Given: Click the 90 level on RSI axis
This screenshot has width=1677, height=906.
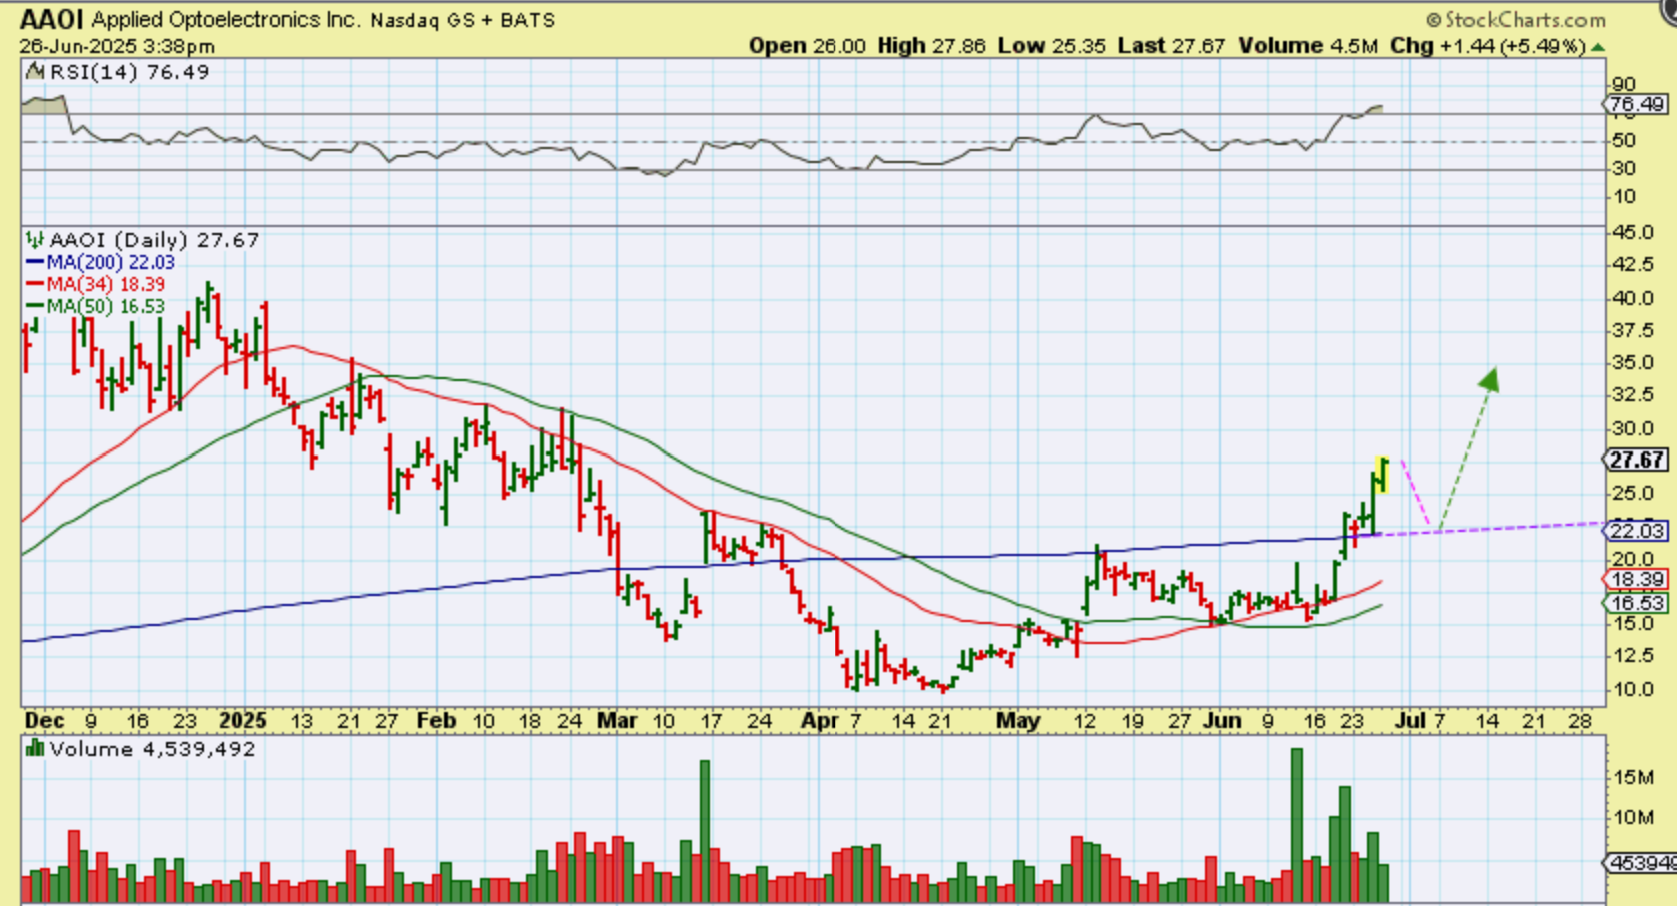Looking at the screenshot, I should 1623,85.
